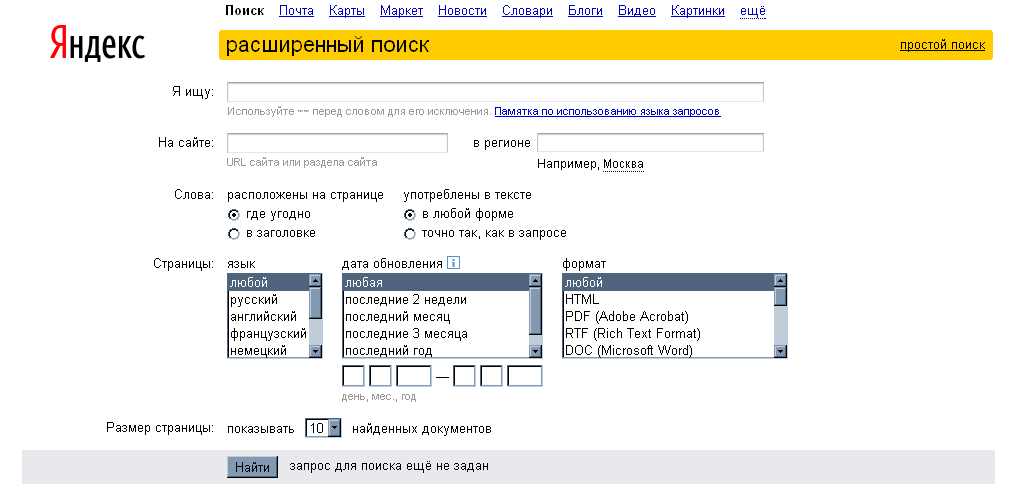Click language list scroll-up arrow

(x=315, y=281)
